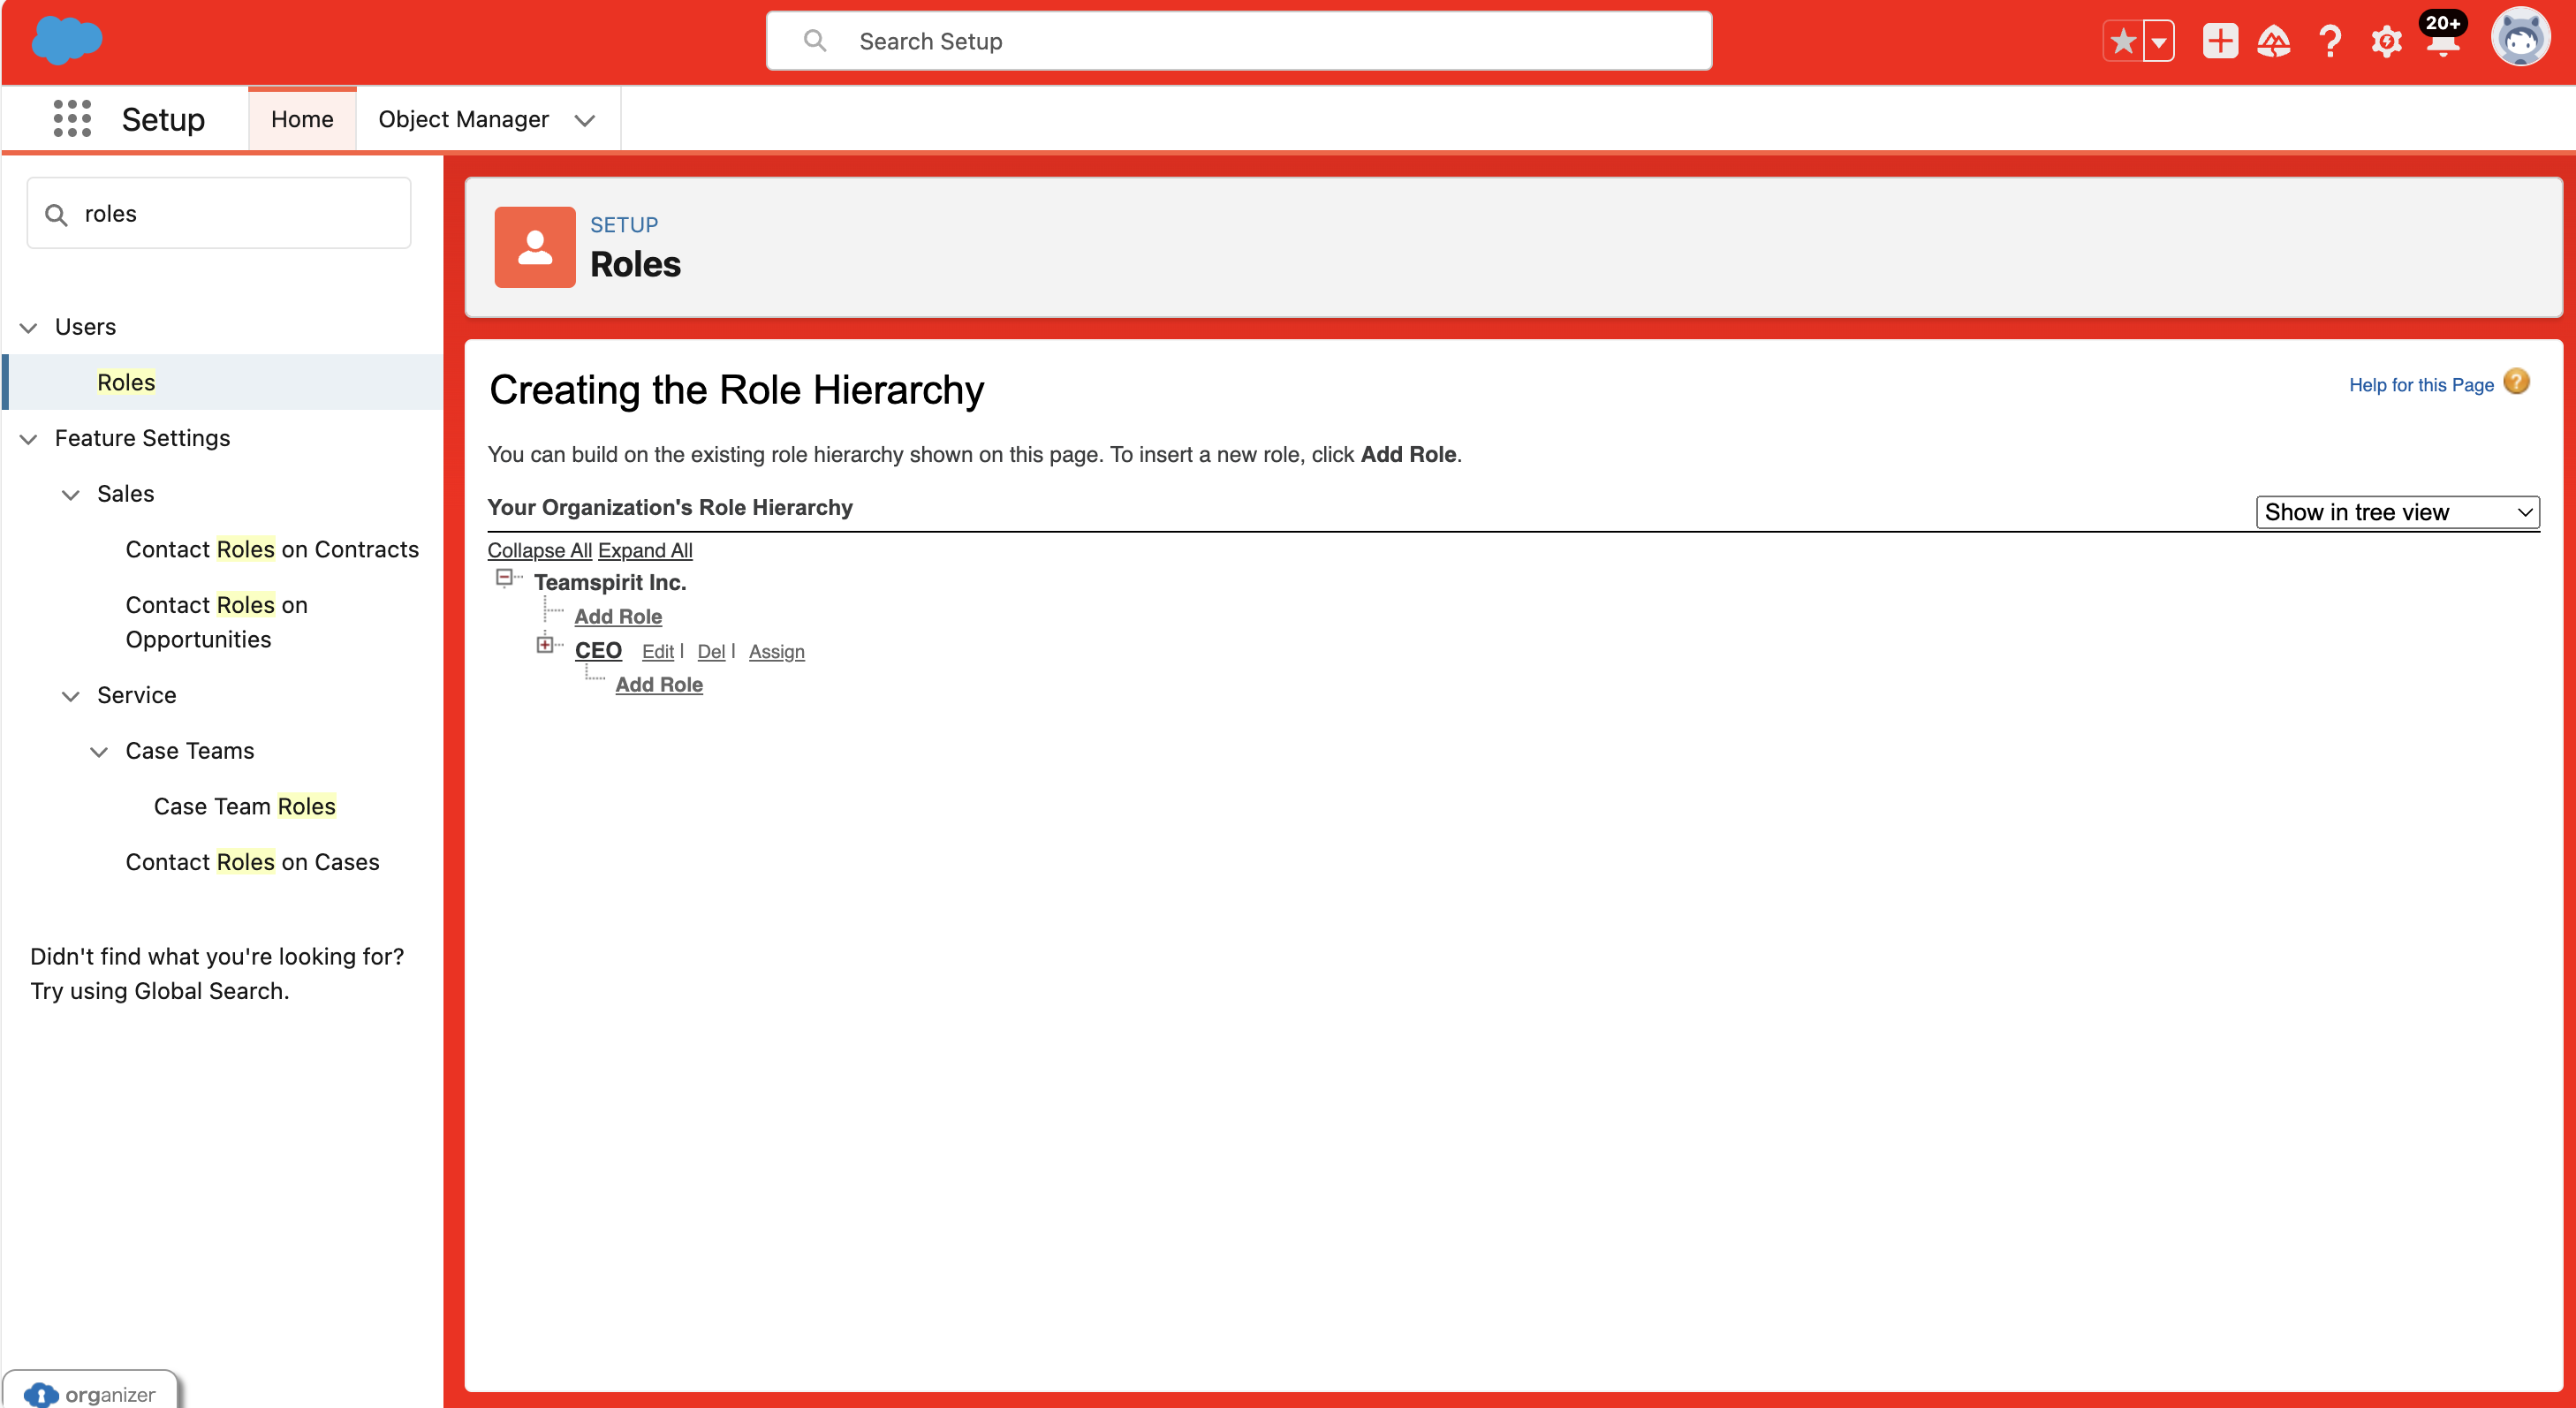
Task: Open the organizer extension button
Action: [90, 1392]
